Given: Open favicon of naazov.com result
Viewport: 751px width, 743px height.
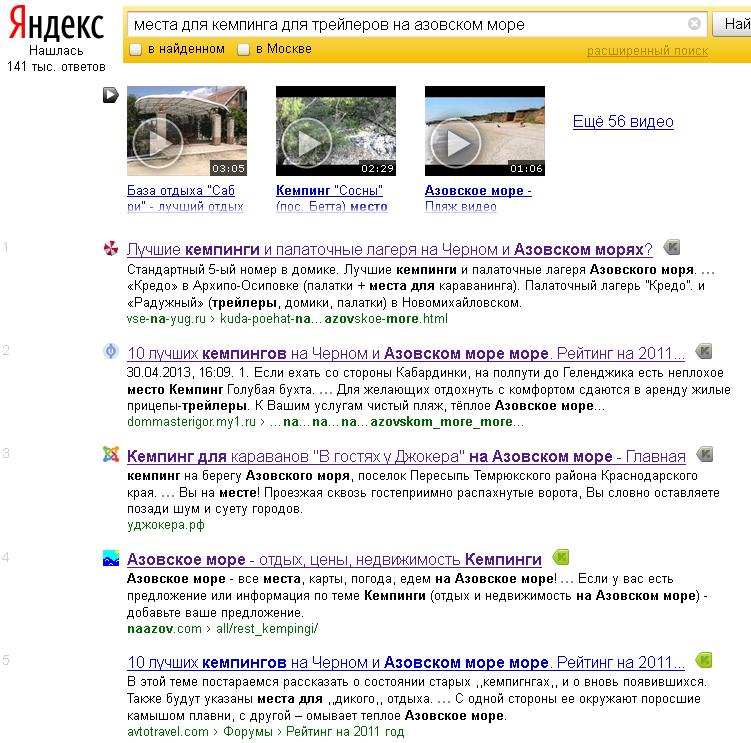Looking at the screenshot, I should pyautogui.click(x=111, y=558).
